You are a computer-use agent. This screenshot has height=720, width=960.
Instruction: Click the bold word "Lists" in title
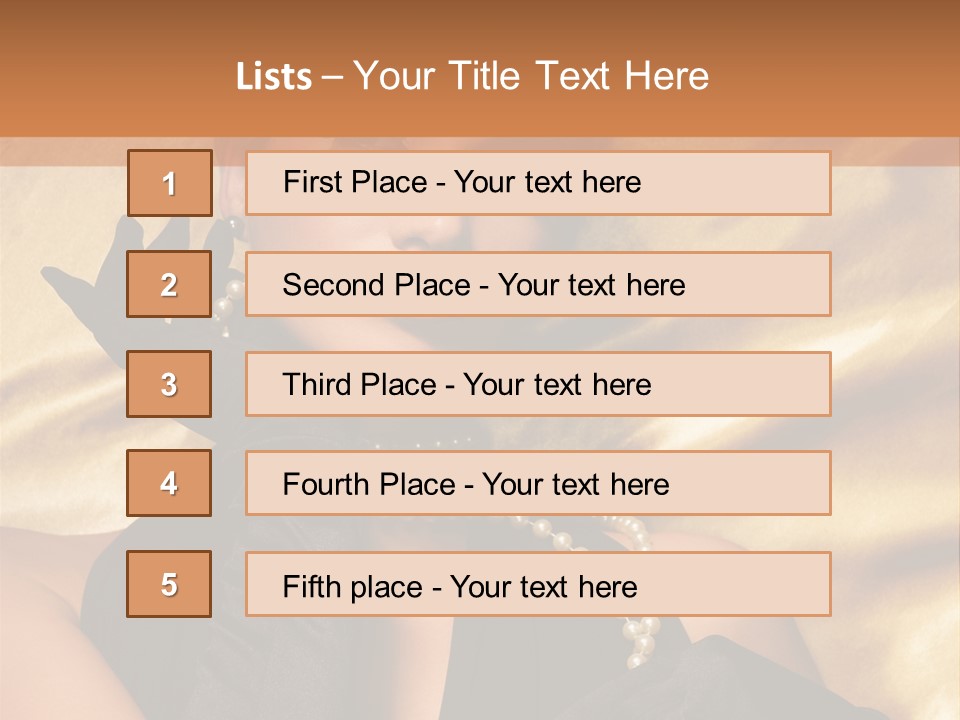273,77
